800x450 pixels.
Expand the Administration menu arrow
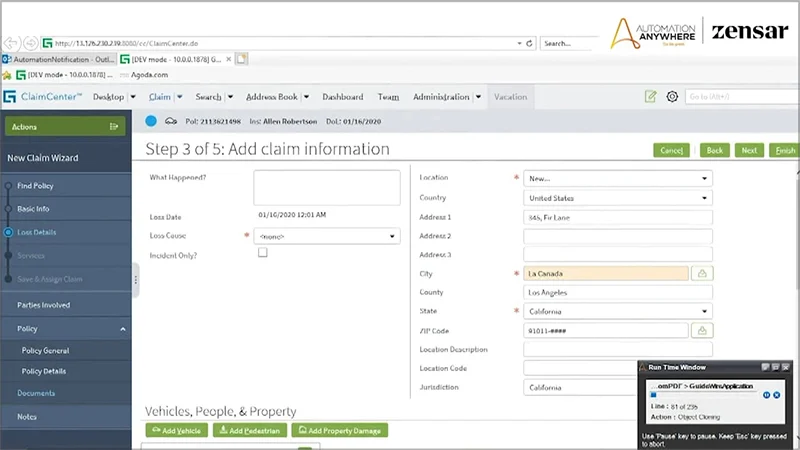(478, 96)
